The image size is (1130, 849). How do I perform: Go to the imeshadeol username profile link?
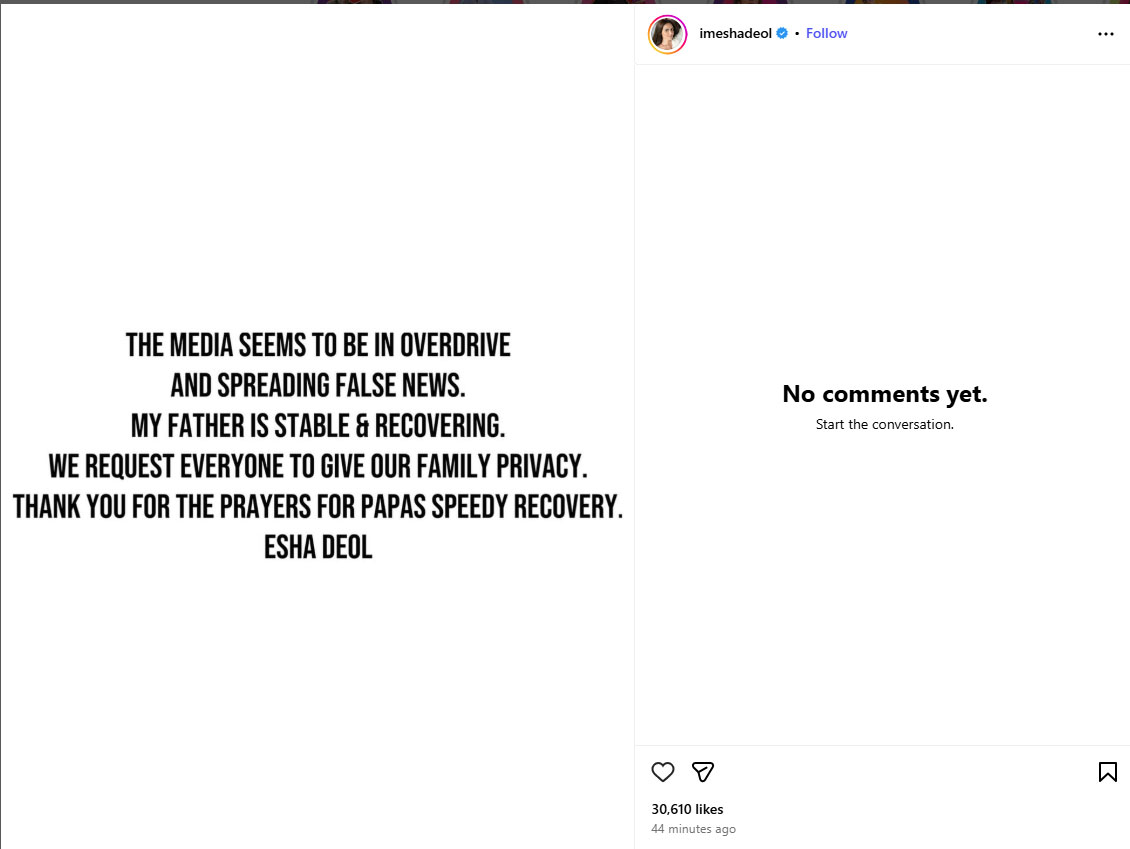(x=735, y=33)
